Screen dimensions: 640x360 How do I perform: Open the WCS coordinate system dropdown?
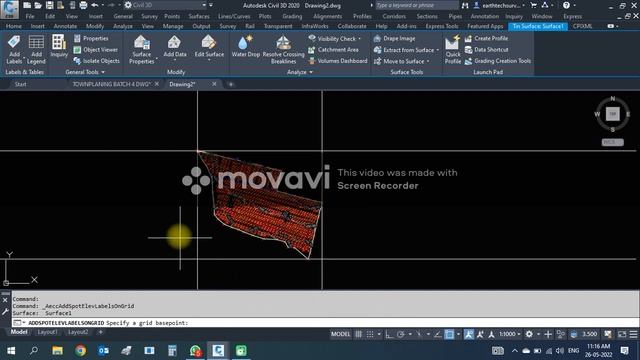pos(612,142)
